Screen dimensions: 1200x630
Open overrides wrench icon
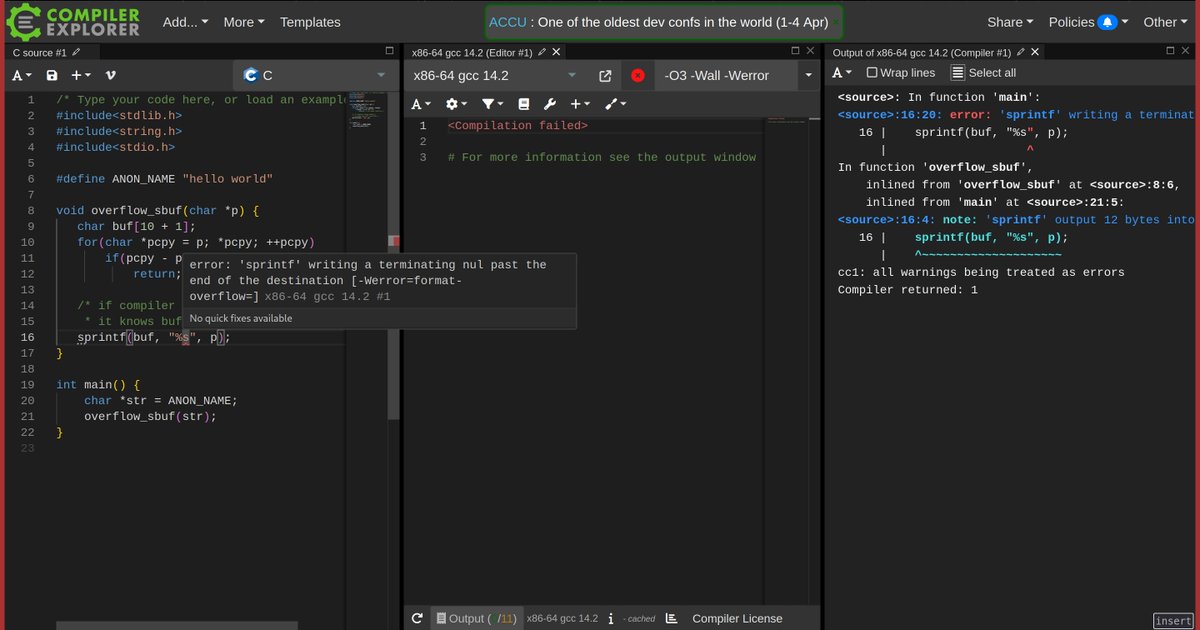(x=549, y=104)
